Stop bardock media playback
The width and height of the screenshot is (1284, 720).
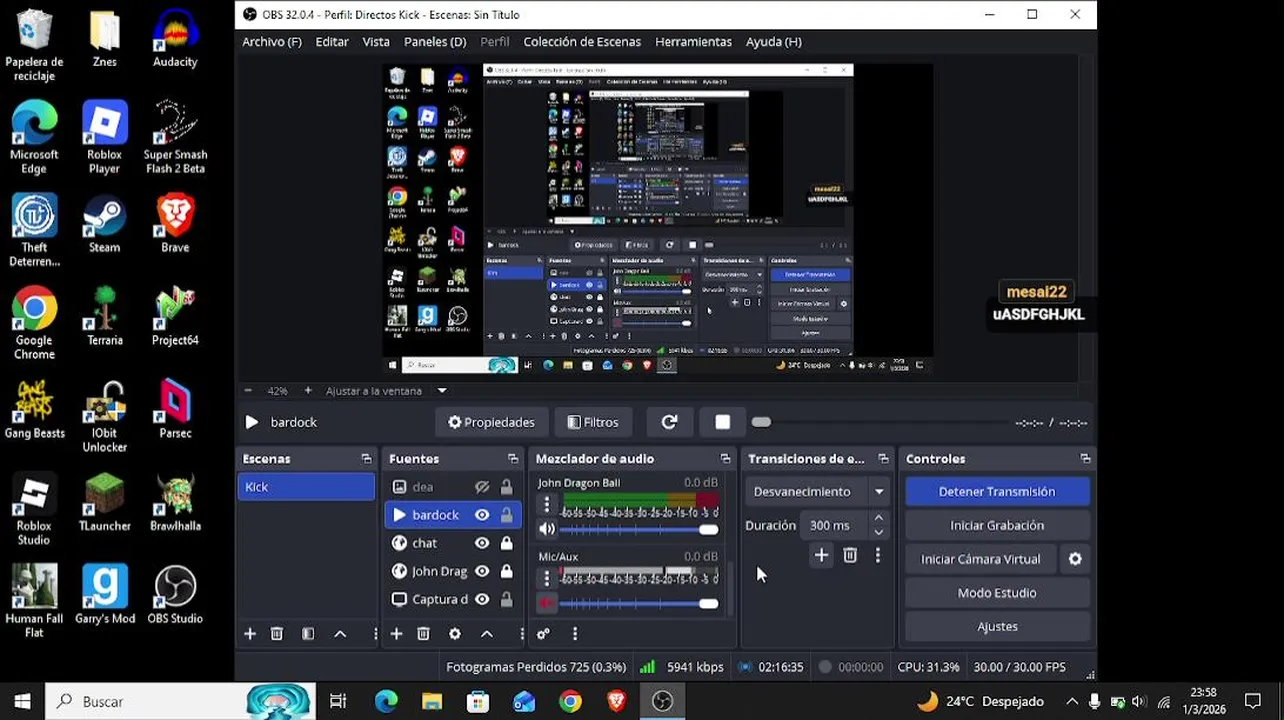pos(722,422)
